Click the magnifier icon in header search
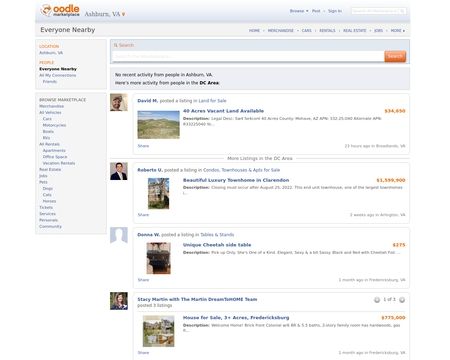Image resolution: width=450 pixels, height=360 pixels. pos(402,11)
